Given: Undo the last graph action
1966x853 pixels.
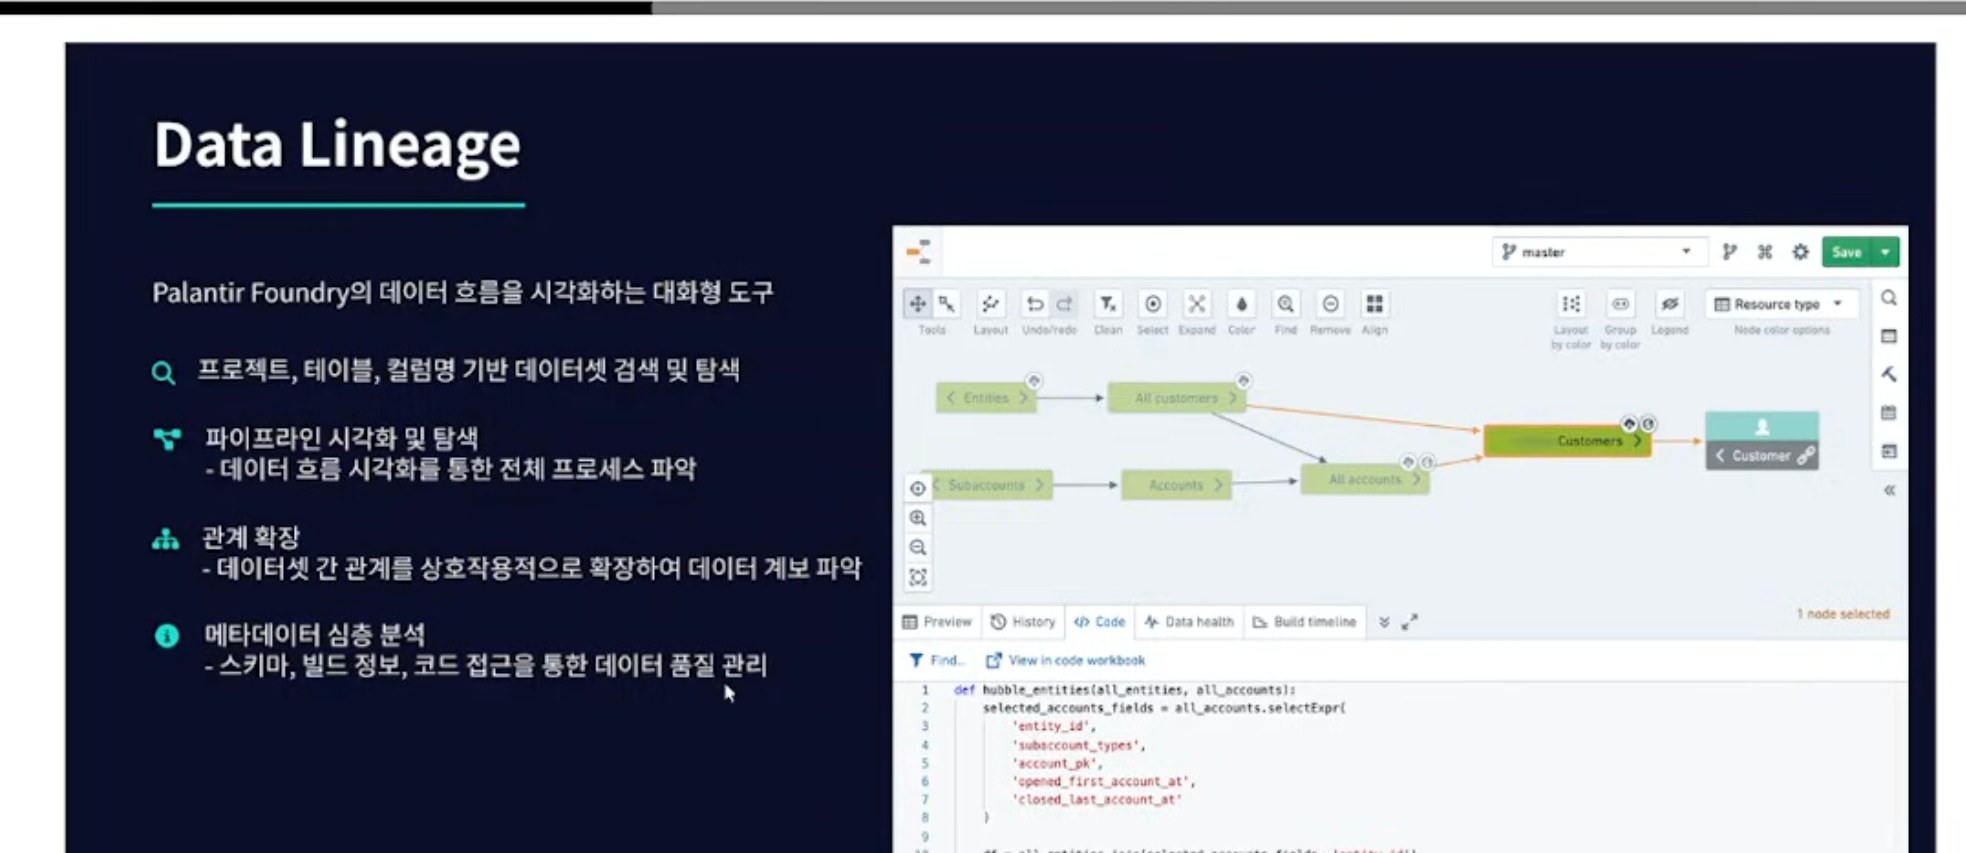Looking at the screenshot, I should [1035, 304].
